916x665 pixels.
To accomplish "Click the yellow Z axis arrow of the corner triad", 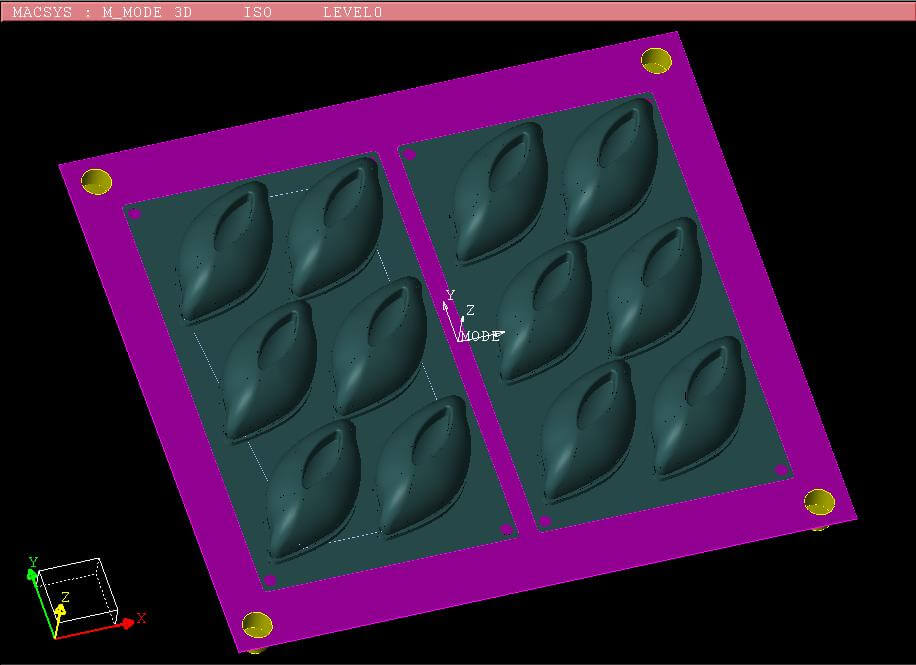I will pos(60,611).
